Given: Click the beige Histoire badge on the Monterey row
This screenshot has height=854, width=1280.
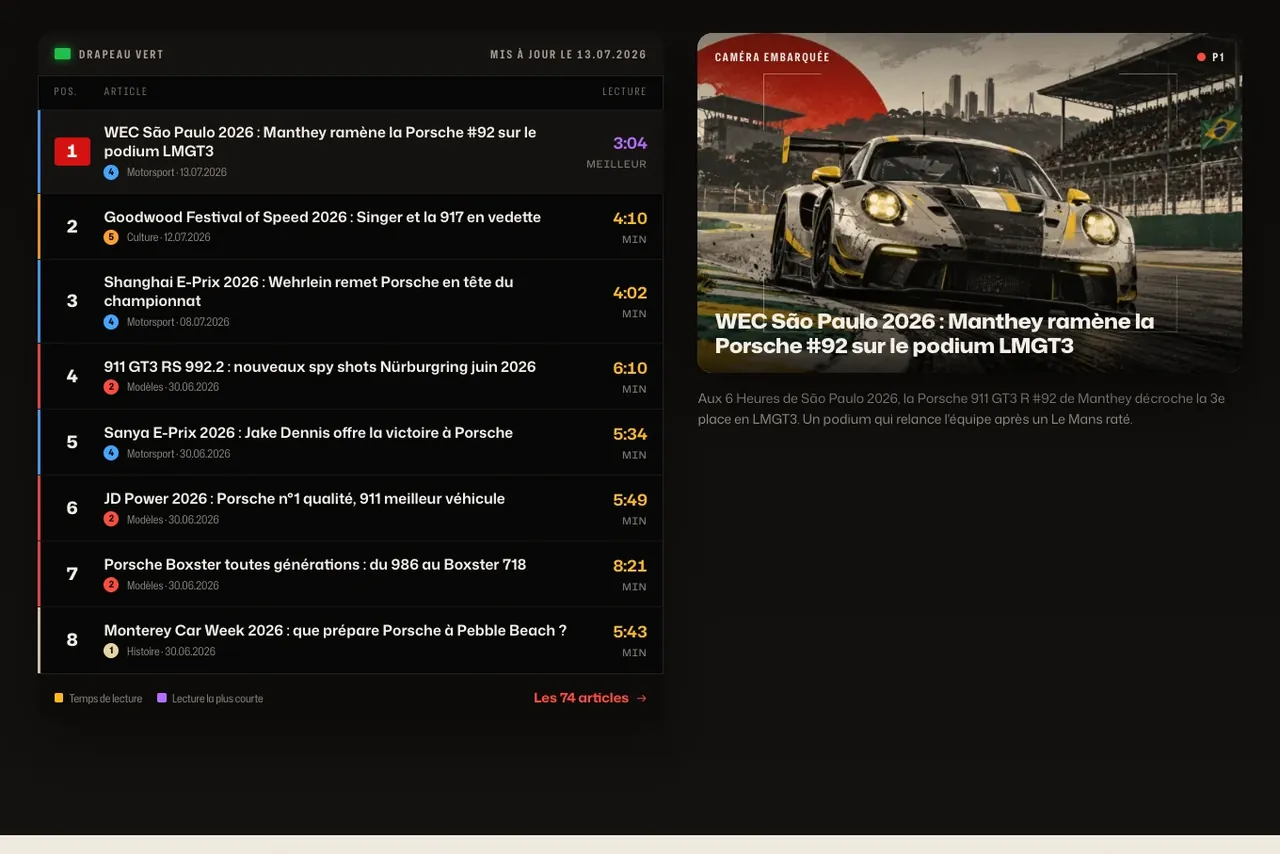Looking at the screenshot, I should click(x=111, y=651).
